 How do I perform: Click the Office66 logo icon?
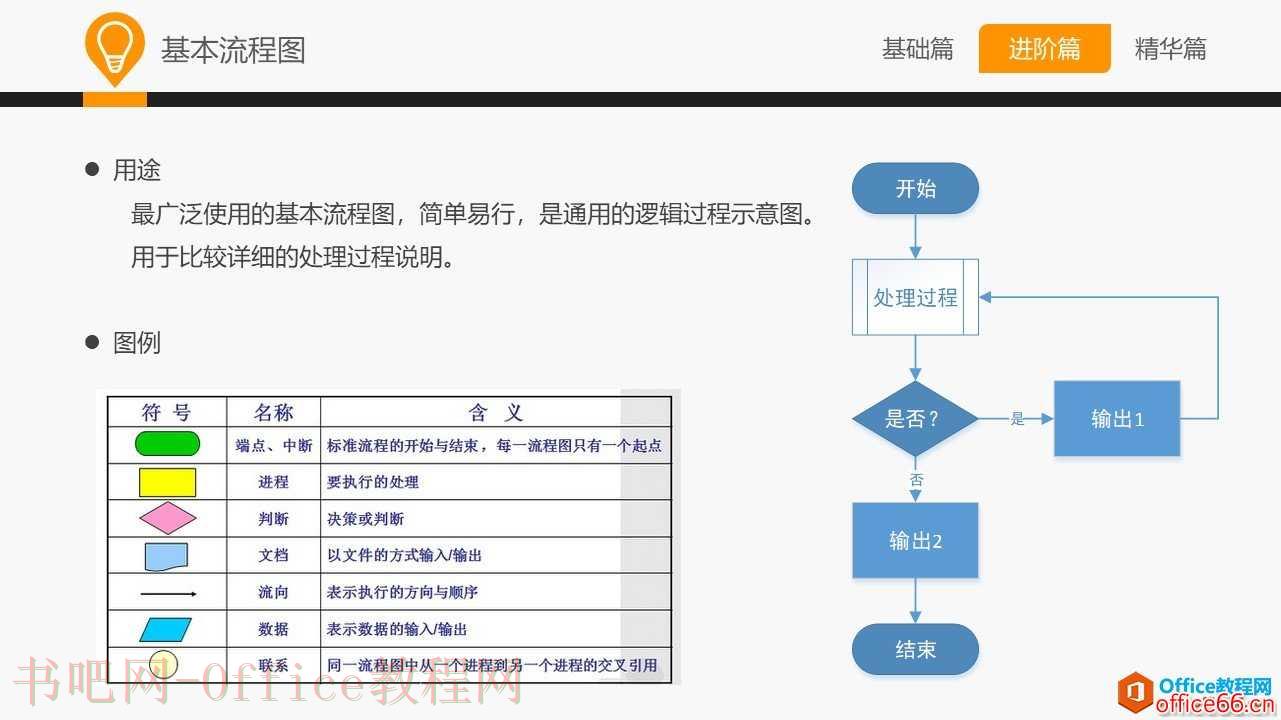(1135, 692)
